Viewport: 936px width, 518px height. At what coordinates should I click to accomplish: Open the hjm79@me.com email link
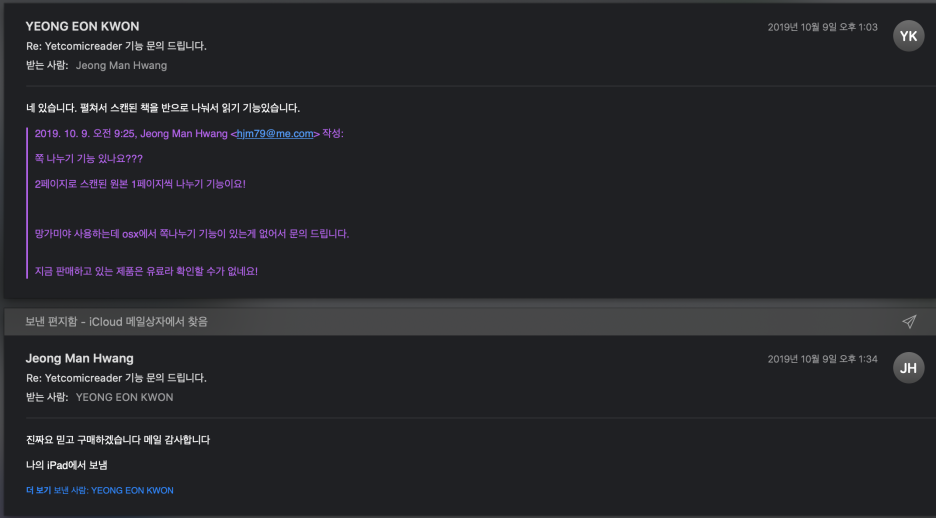[276, 133]
